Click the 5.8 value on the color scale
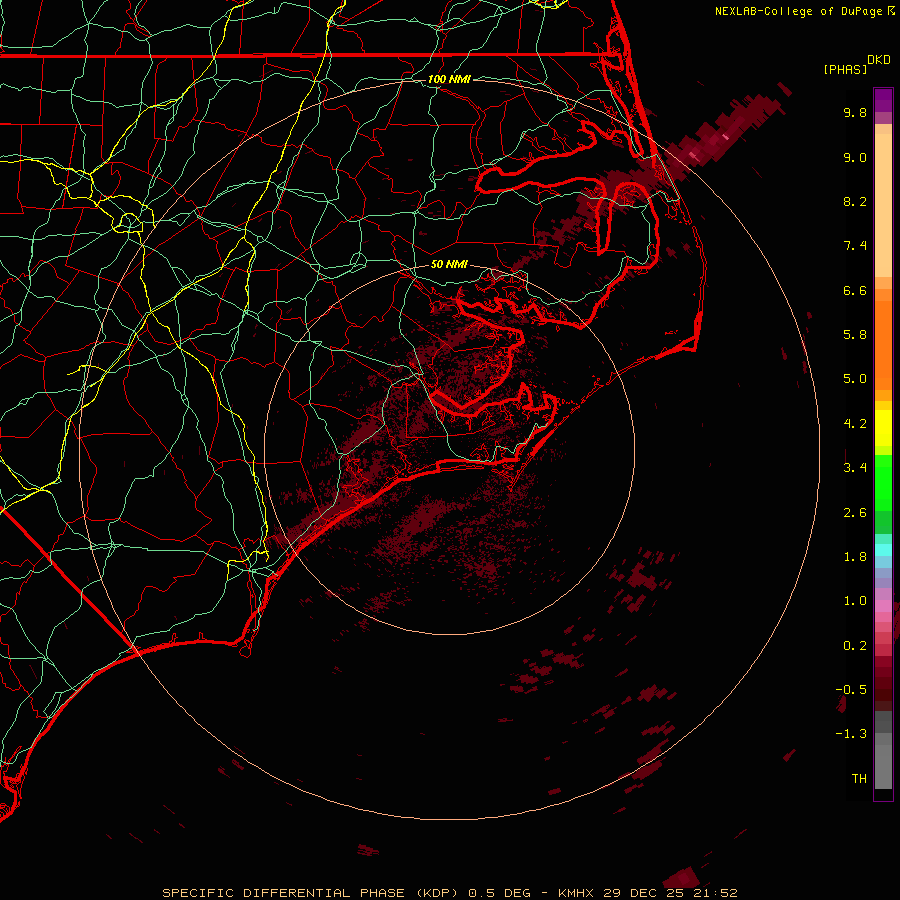The width and height of the screenshot is (900, 900). point(855,335)
